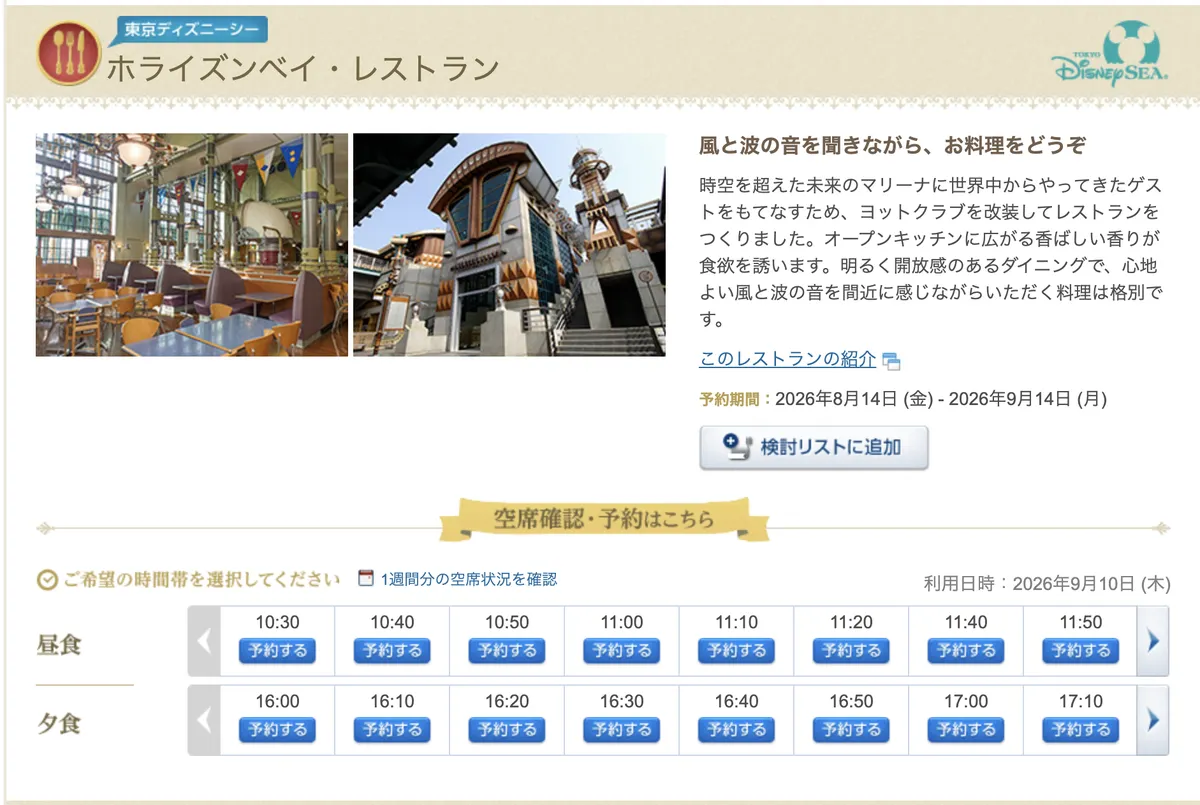Reserve the 10:50 lunch slot
1200x805 pixels.
tap(507, 650)
